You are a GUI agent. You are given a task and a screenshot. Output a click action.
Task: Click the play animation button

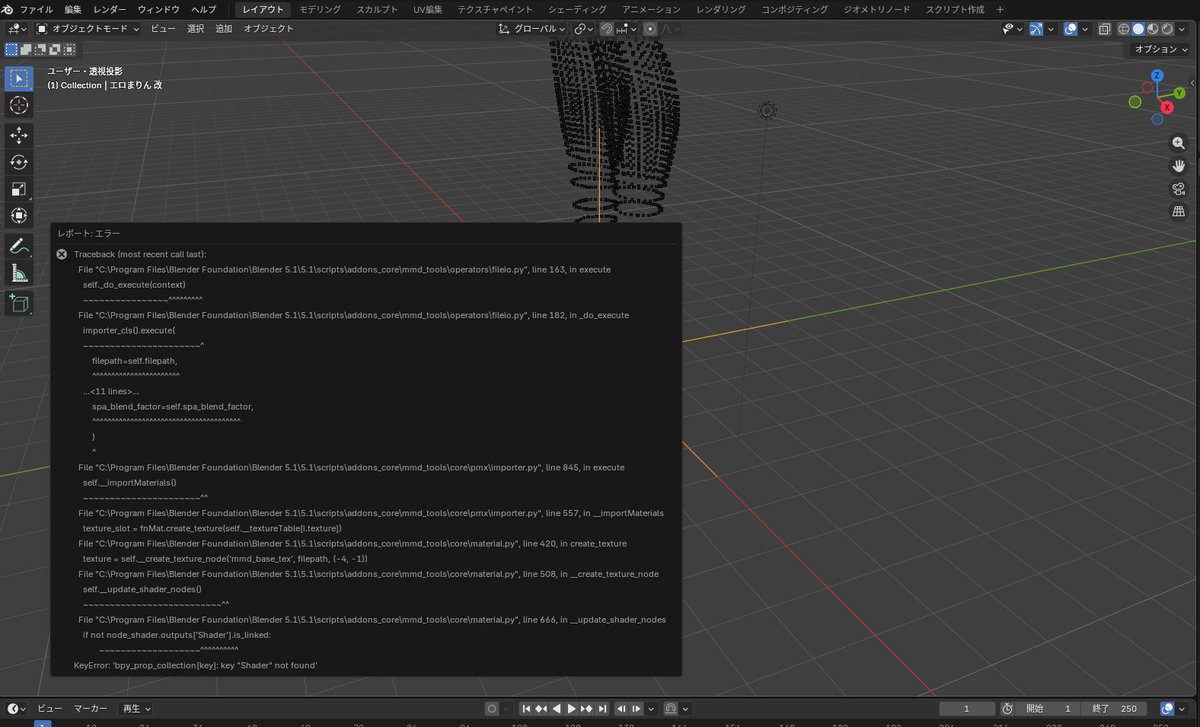[572, 708]
